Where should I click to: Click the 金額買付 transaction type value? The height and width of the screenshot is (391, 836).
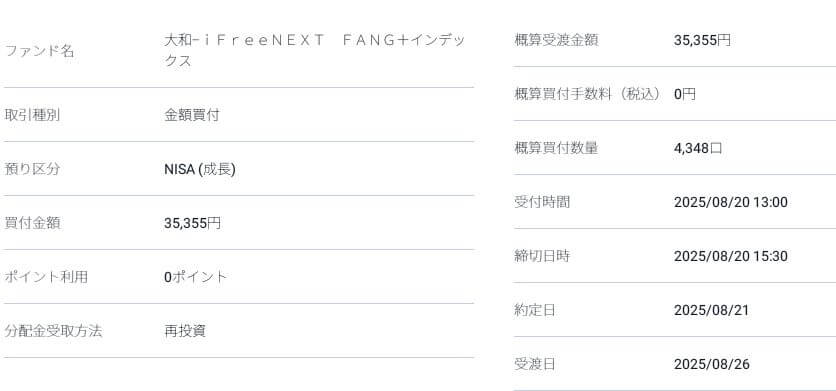[191, 115]
